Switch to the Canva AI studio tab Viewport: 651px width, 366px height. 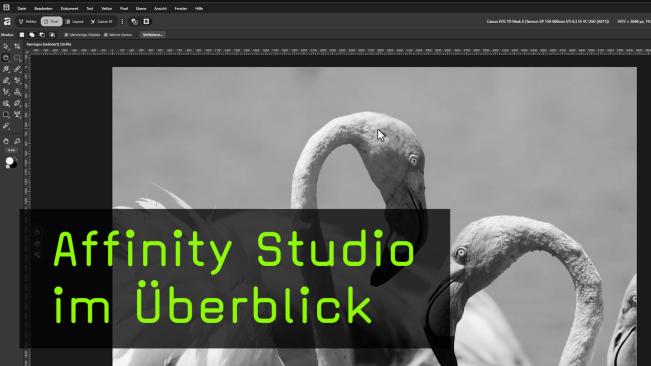101,22
